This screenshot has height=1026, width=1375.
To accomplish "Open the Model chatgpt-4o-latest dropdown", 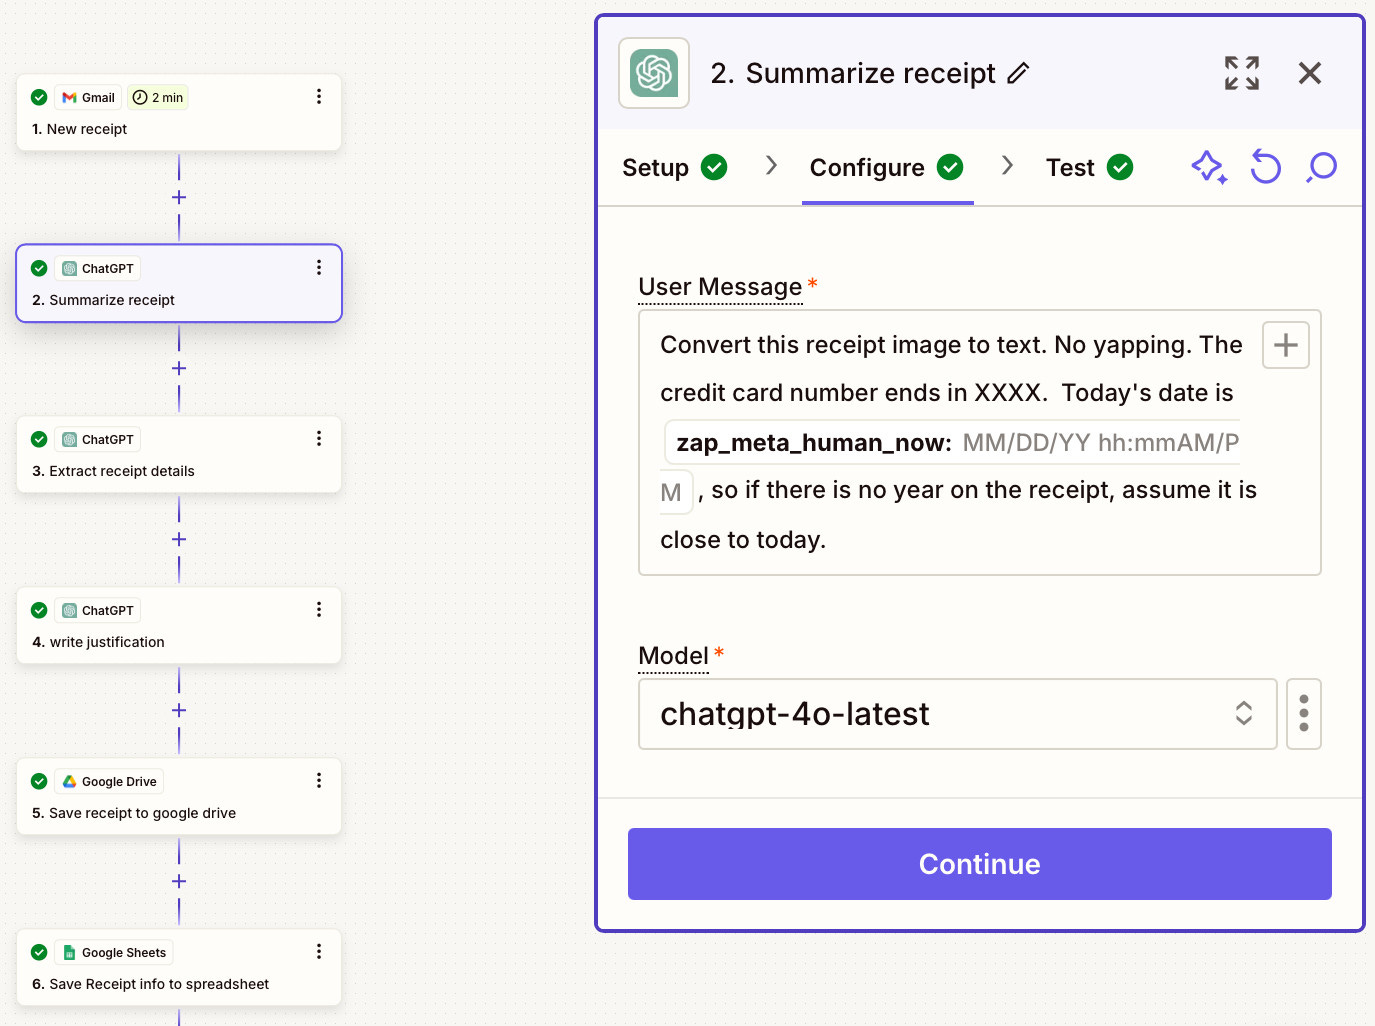I will [x=958, y=714].
